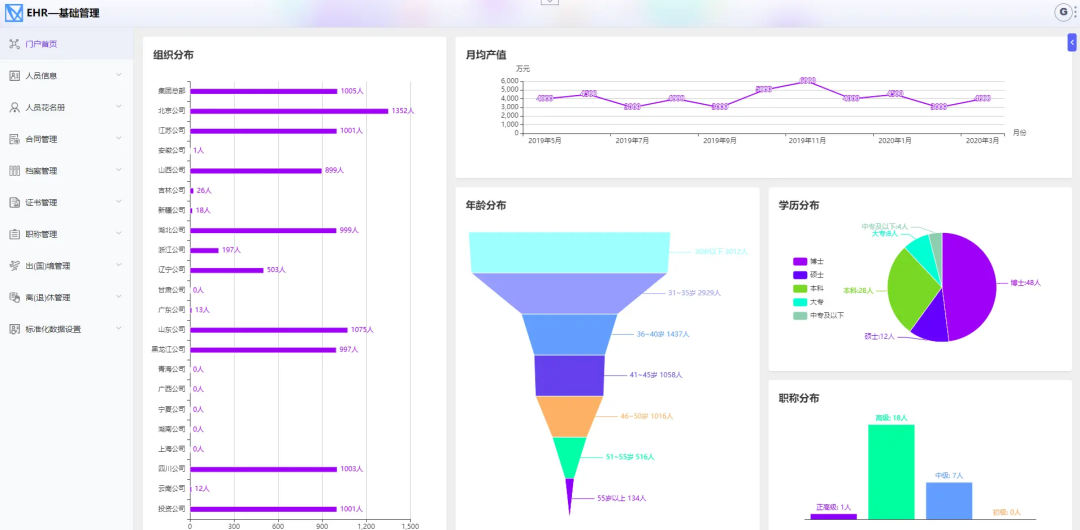
Task: Toggle 中专及以下 legend entry
Action: click(x=818, y=316)
